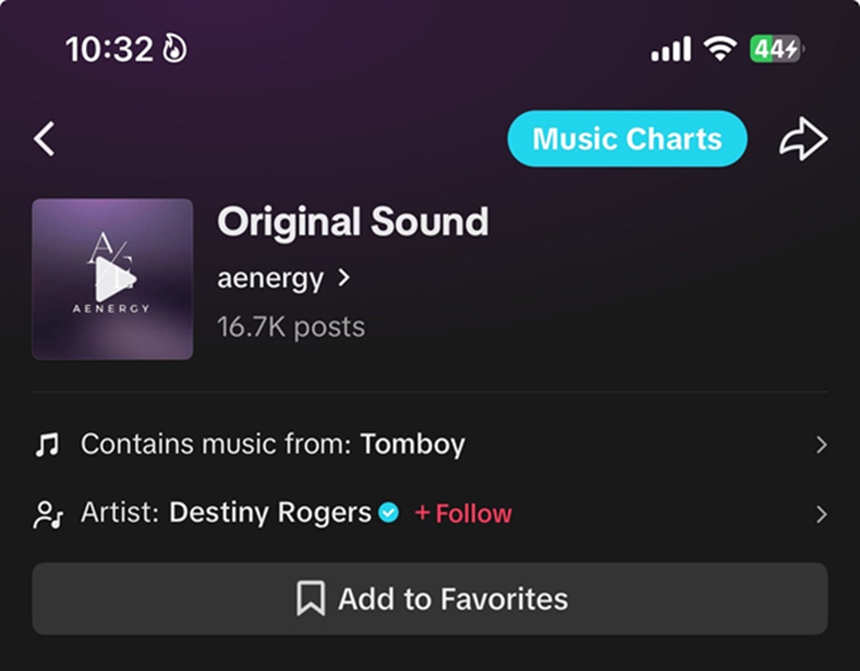This screenshot has width=860, height=671.
Task: Open the aenergy creator name
Action: 270,278
